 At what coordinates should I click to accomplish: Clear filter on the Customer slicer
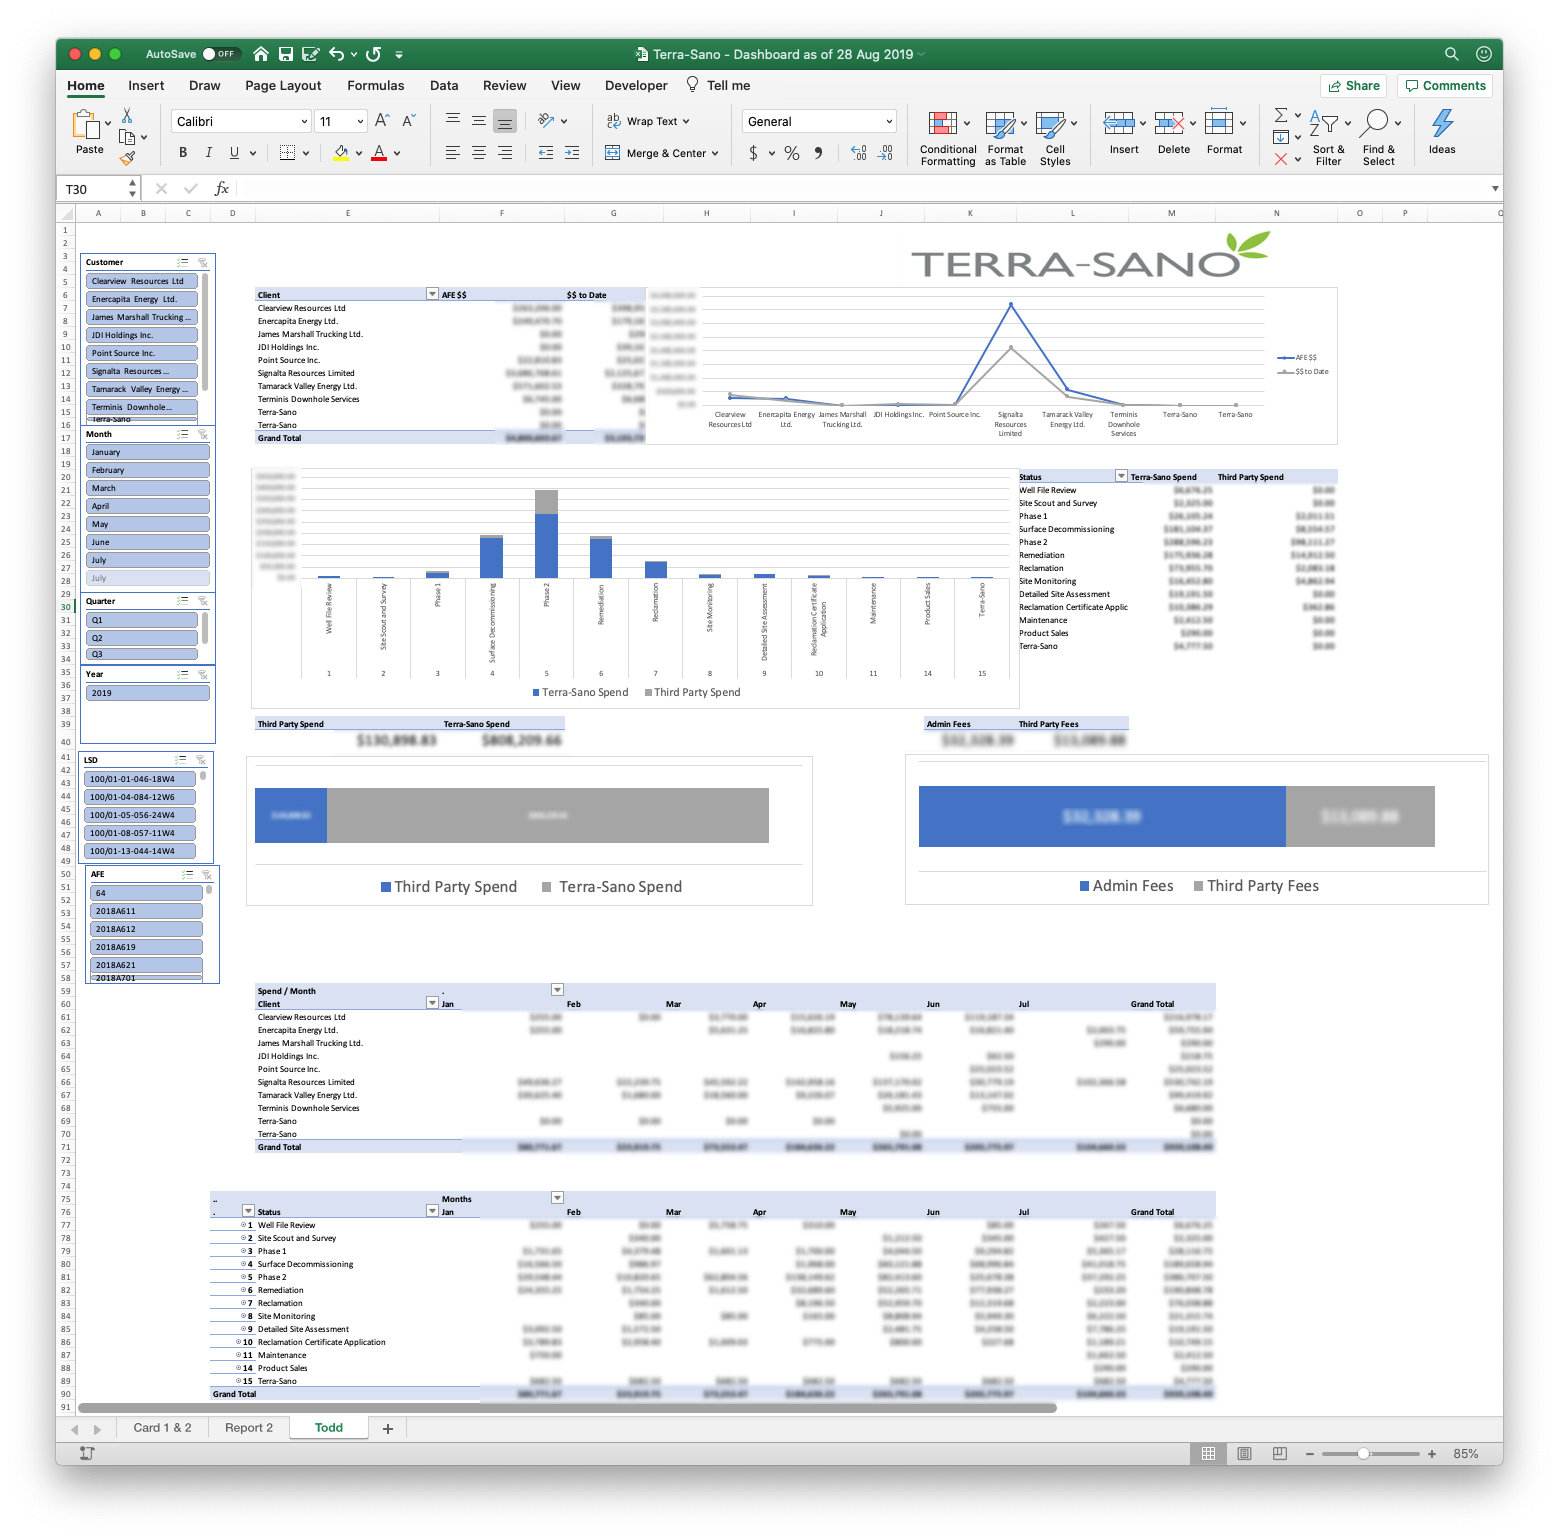203,263
